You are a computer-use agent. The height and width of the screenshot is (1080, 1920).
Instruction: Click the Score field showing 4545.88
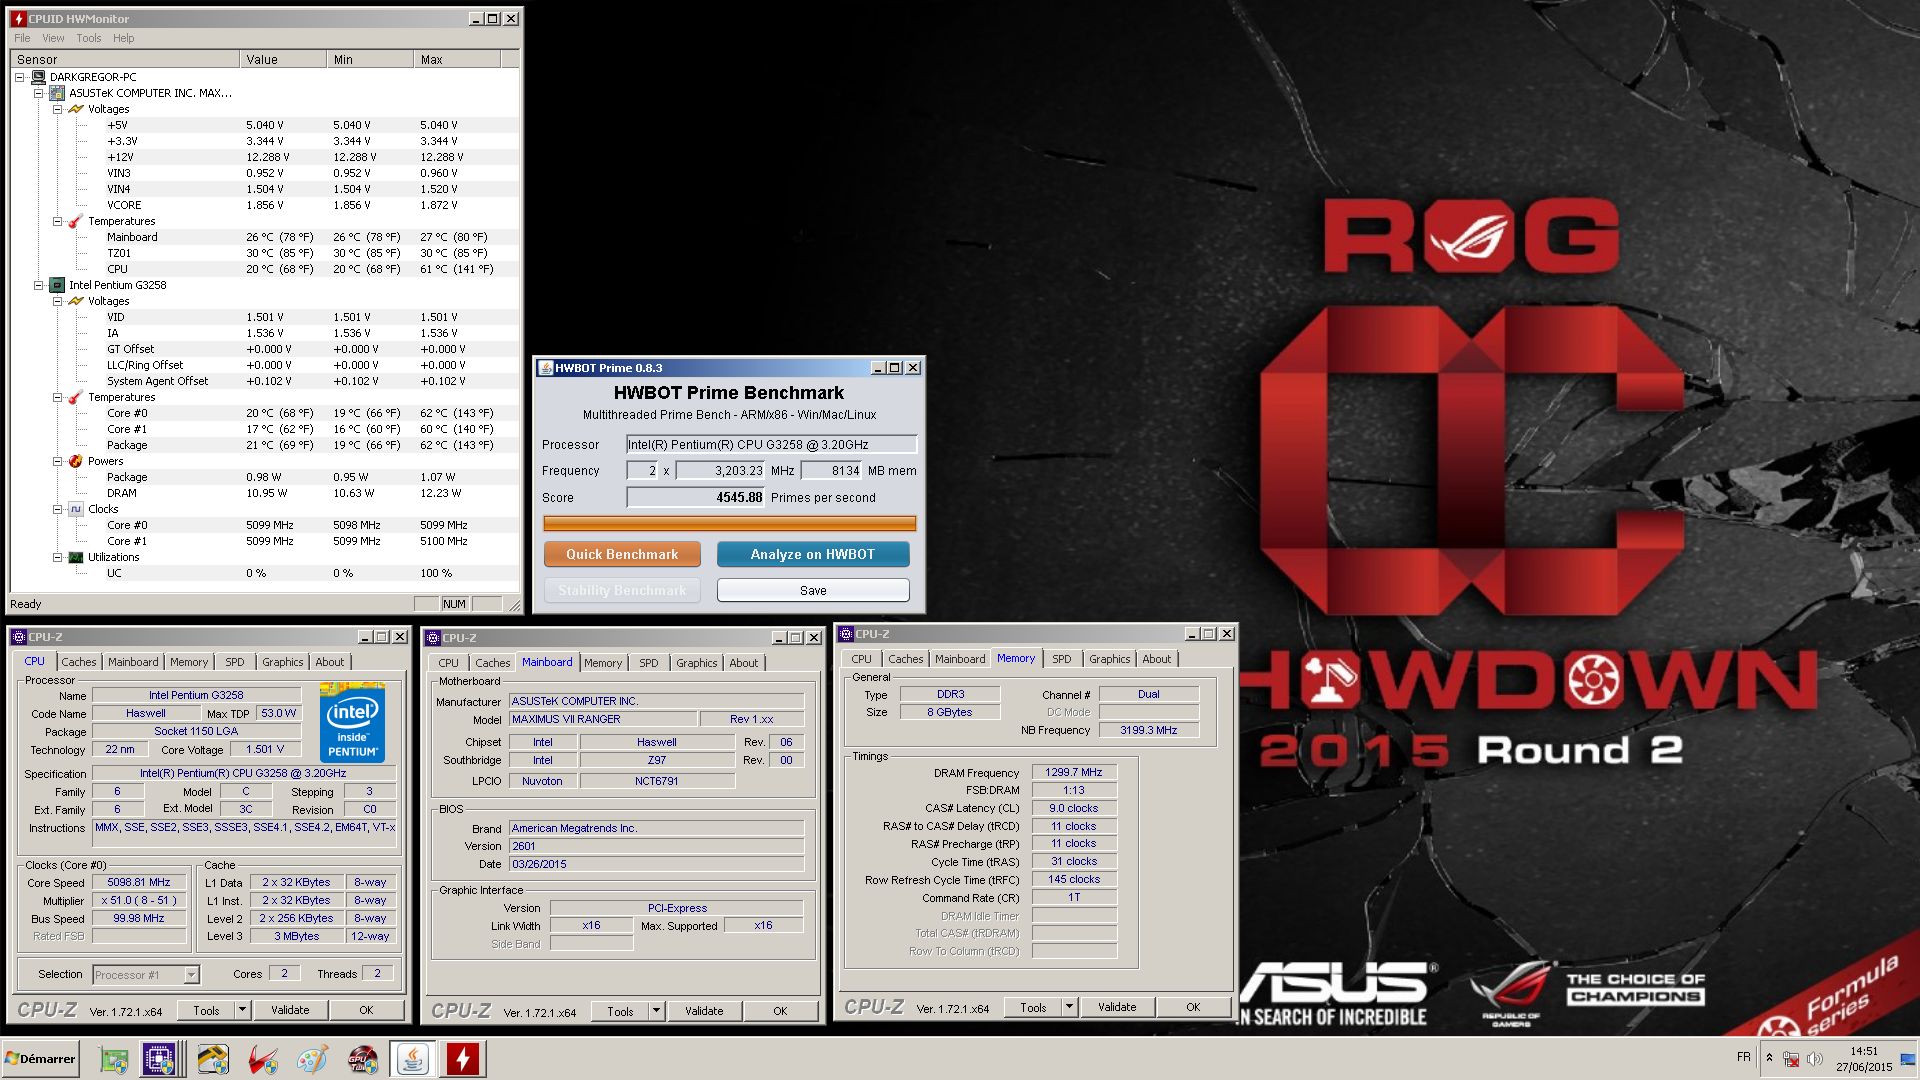point(695,497)
